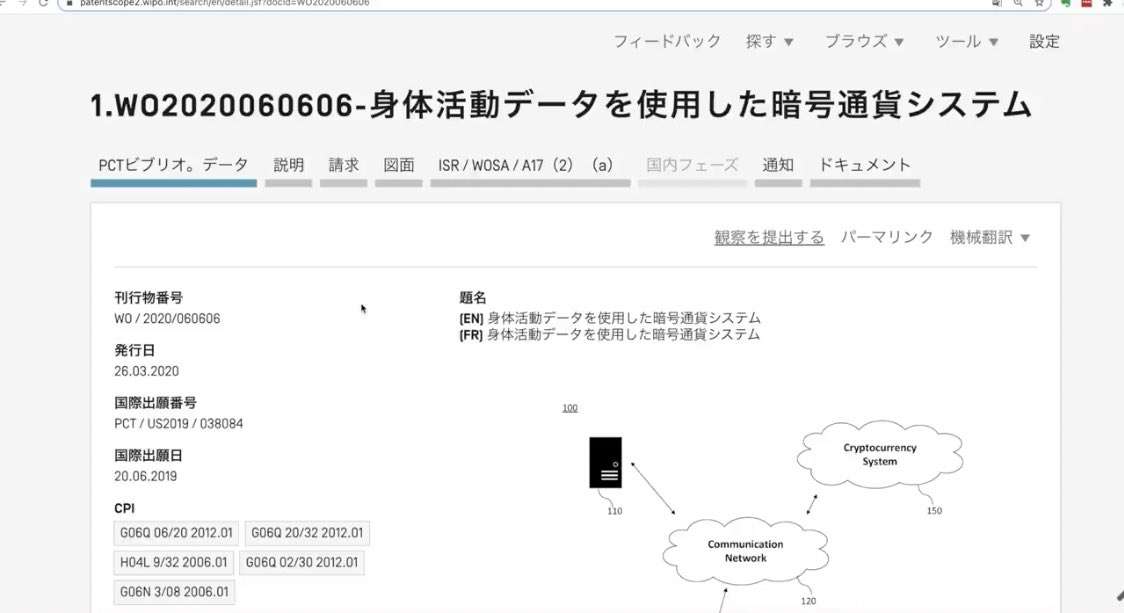Click the G06Q 06/20 2012.01 classification tag
Screen dimensions: 1124x613
[x=177, y=534]
